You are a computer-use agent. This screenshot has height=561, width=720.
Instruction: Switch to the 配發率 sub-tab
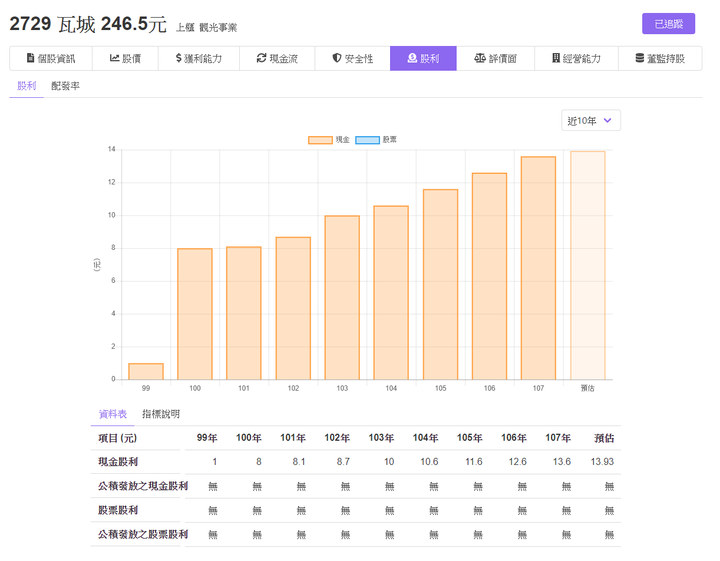tap(65, 86)
